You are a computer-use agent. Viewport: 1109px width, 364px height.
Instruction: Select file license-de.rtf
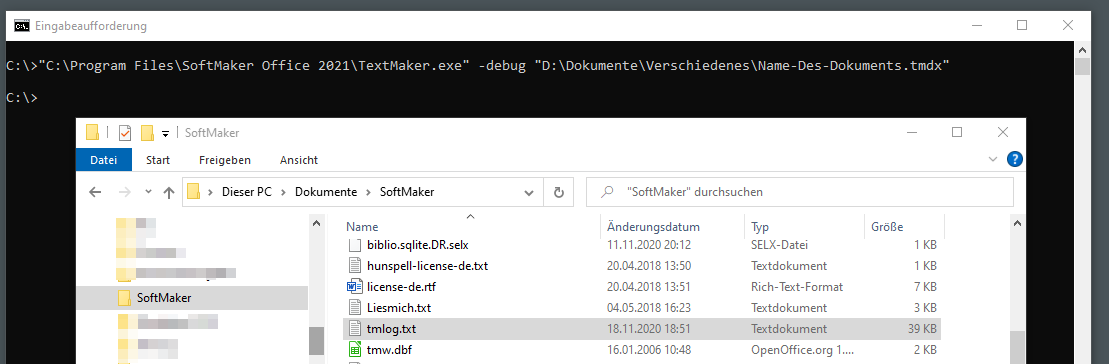(402, 287)
